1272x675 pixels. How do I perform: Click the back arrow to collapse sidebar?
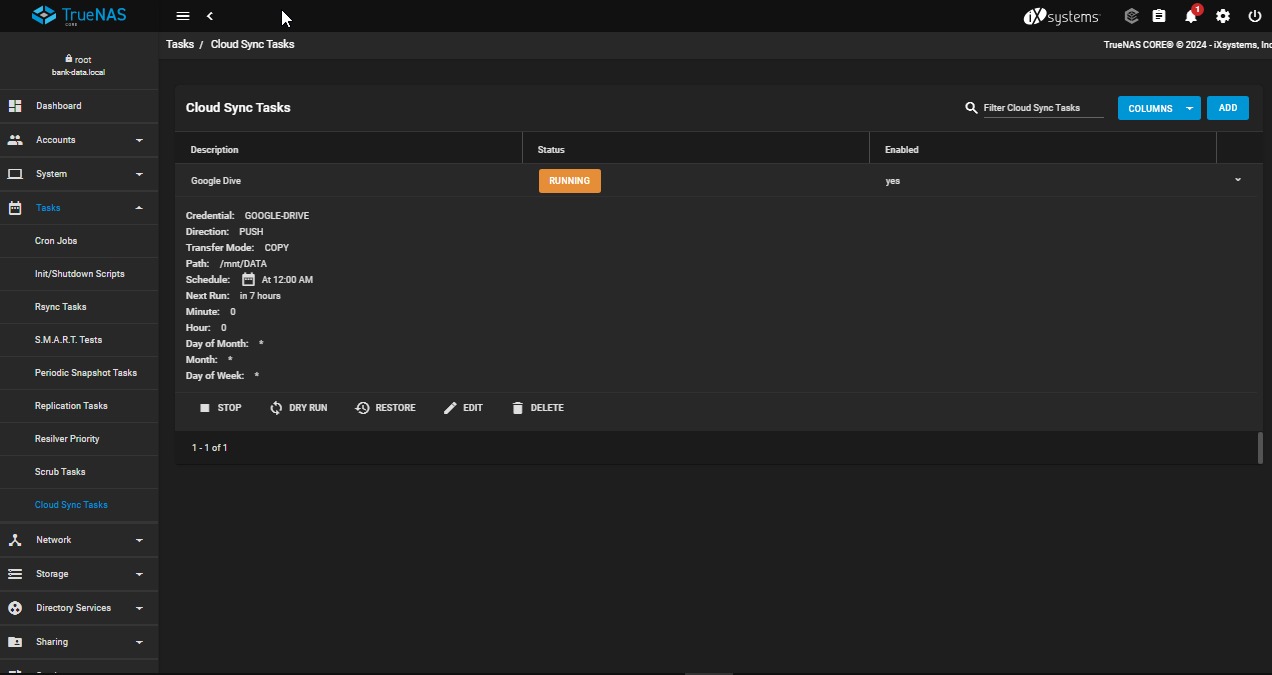[210, 16]
